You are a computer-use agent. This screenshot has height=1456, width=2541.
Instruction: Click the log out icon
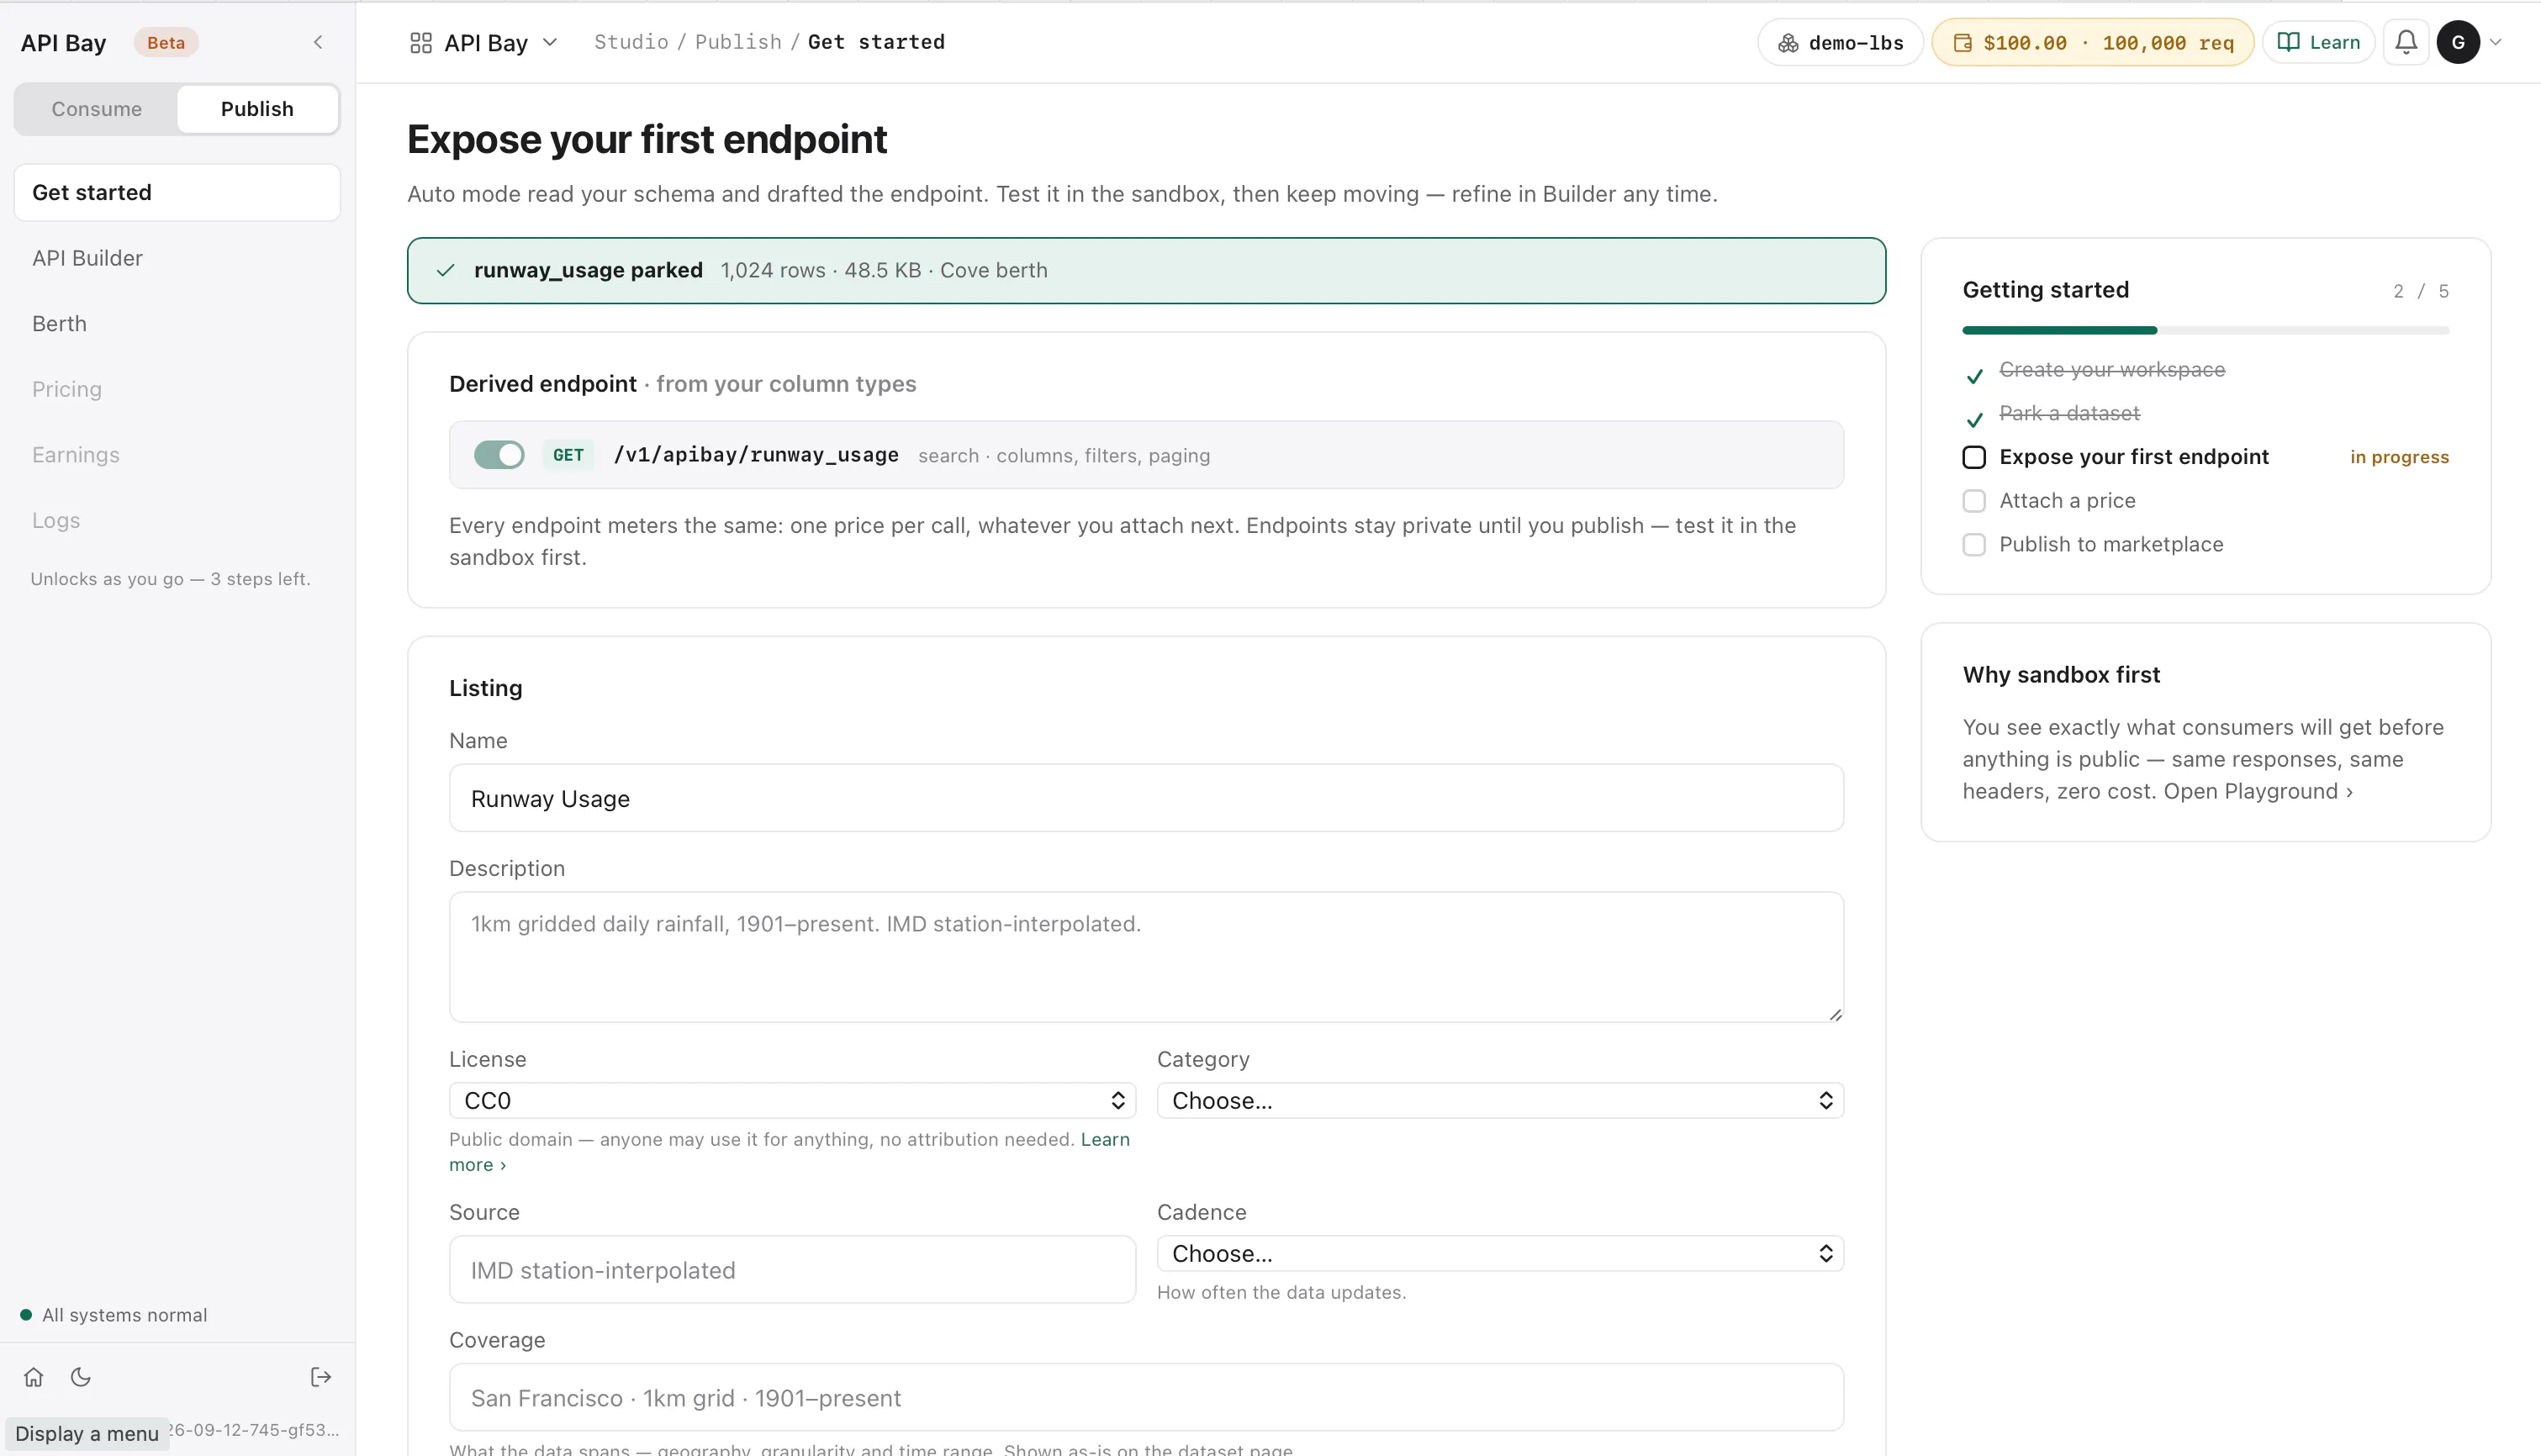[x=321, y=1377]
